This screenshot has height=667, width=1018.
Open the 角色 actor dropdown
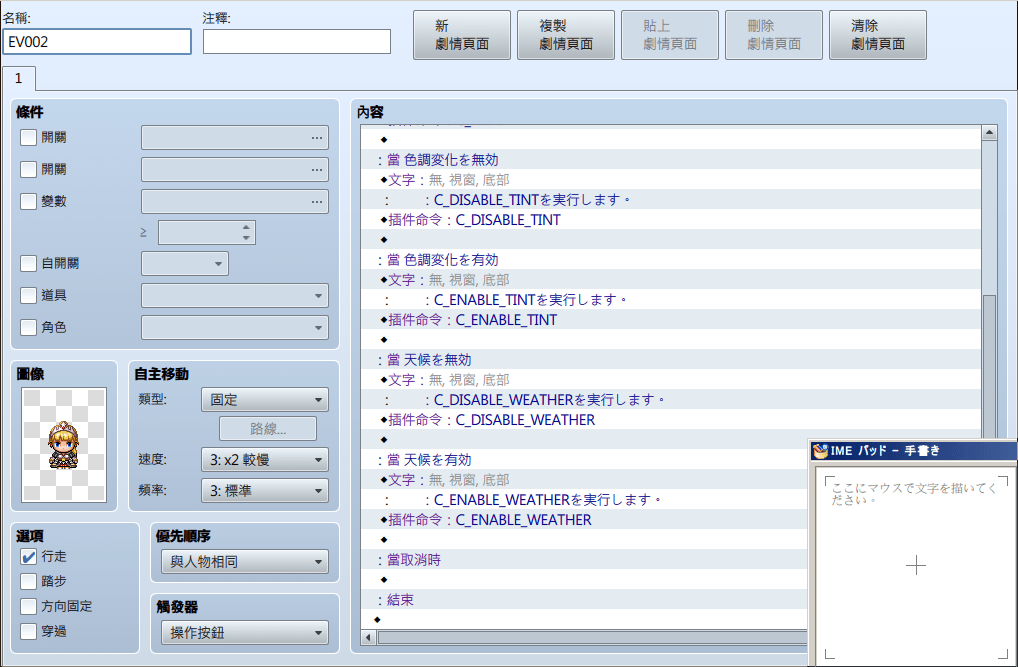[x=235, y=327]
